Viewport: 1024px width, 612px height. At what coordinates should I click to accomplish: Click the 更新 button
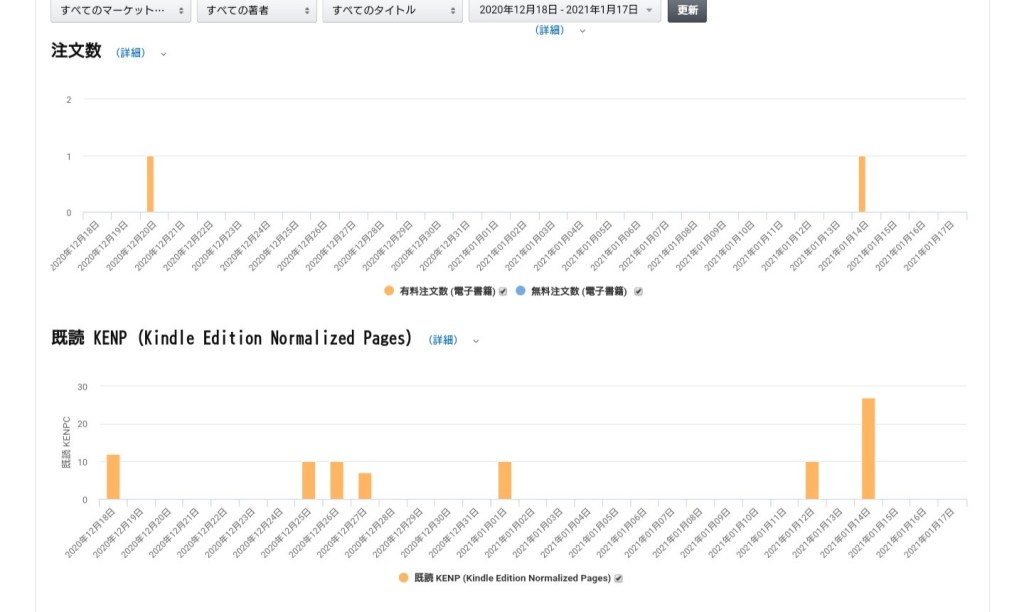(x=687, y=10)
